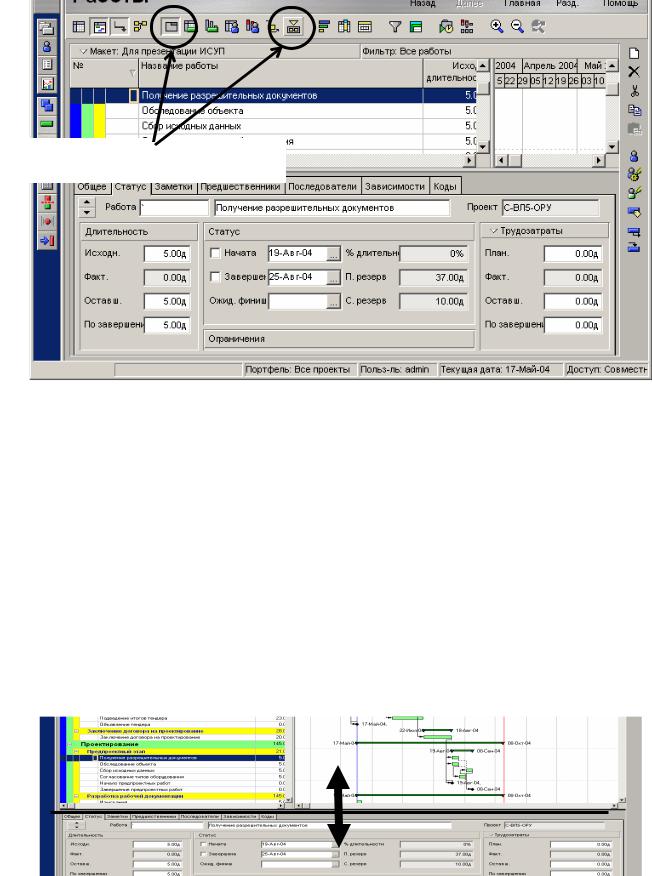Switch to the Заметки tab
Screen dimensions: 652x876
click(x=173, y=187)
